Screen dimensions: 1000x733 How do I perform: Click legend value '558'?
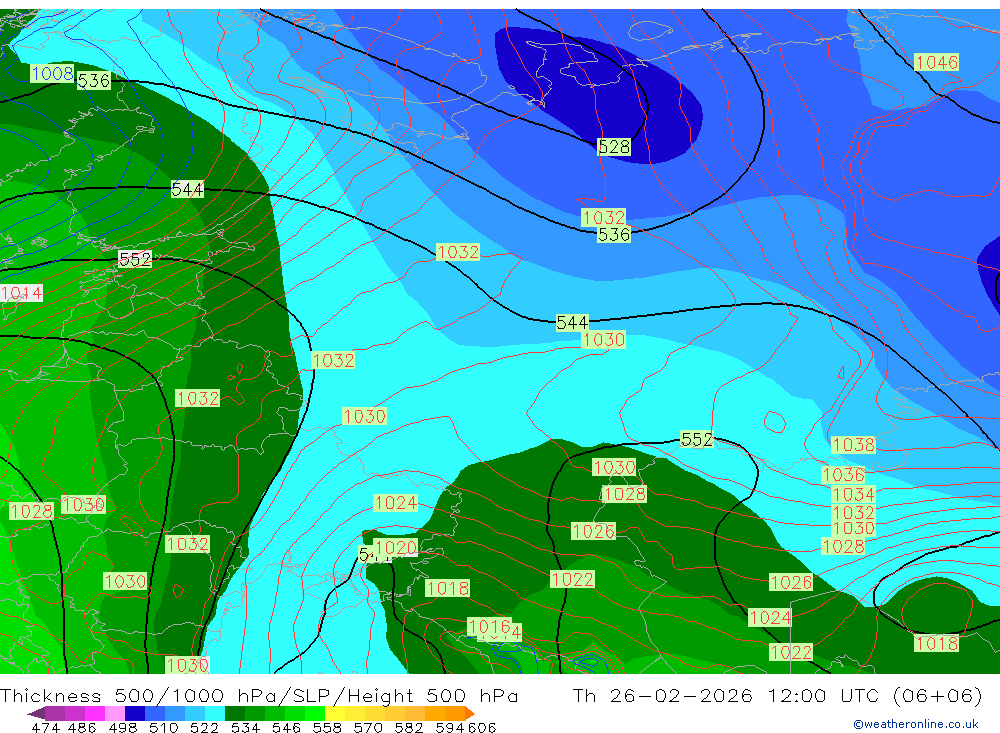click(327, 727)
